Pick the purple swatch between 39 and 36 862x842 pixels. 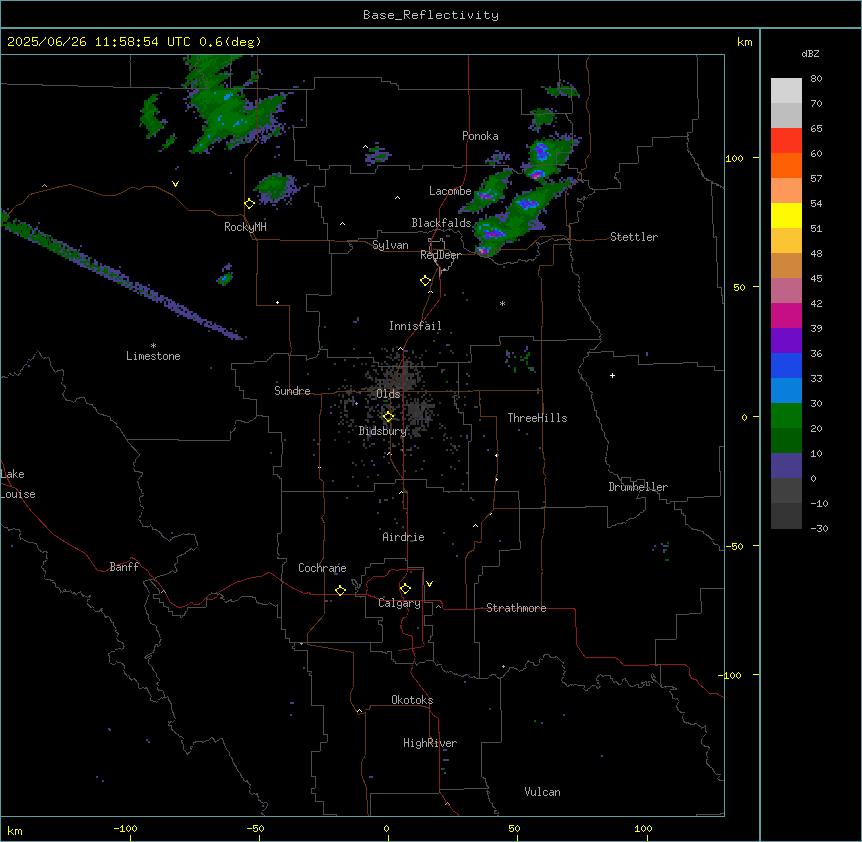(786, 340)
